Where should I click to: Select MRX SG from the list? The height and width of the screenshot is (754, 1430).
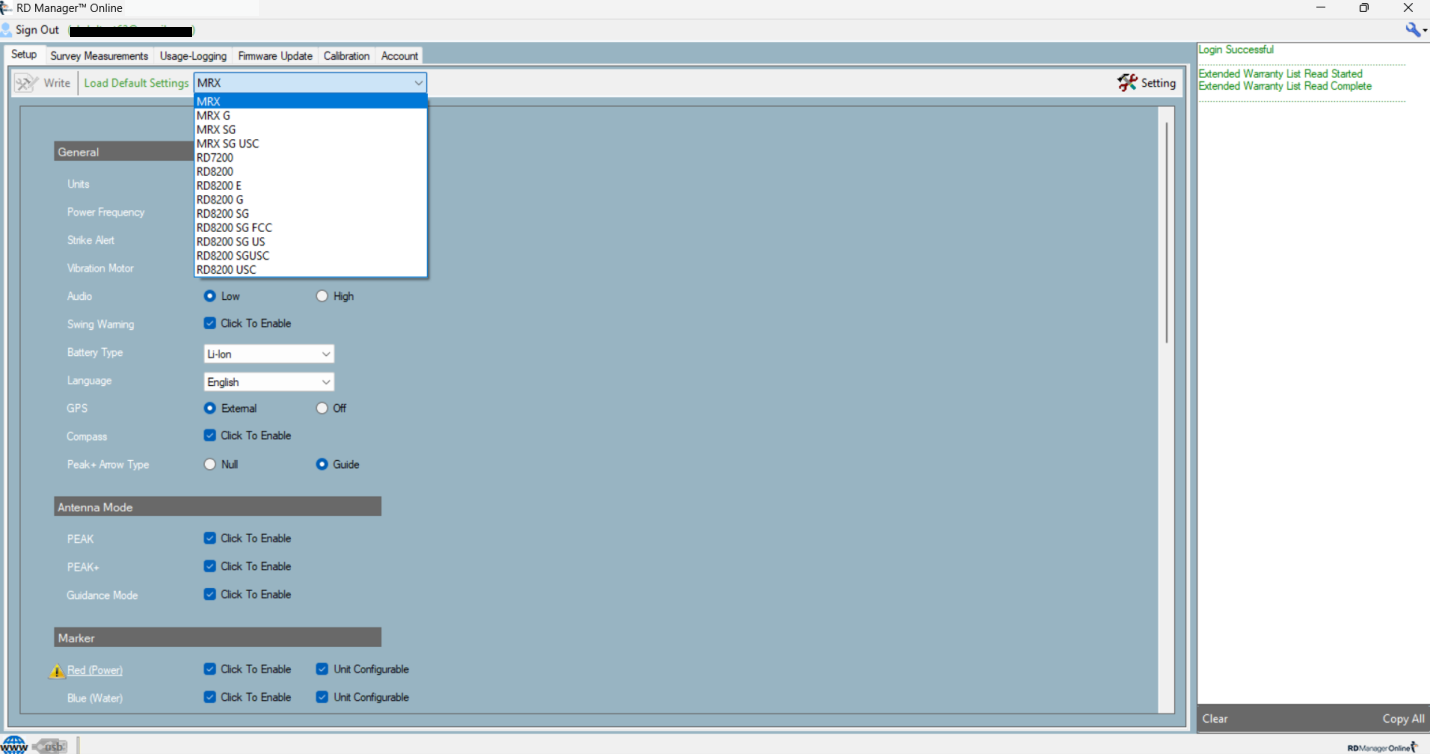[x=311, y=129]
